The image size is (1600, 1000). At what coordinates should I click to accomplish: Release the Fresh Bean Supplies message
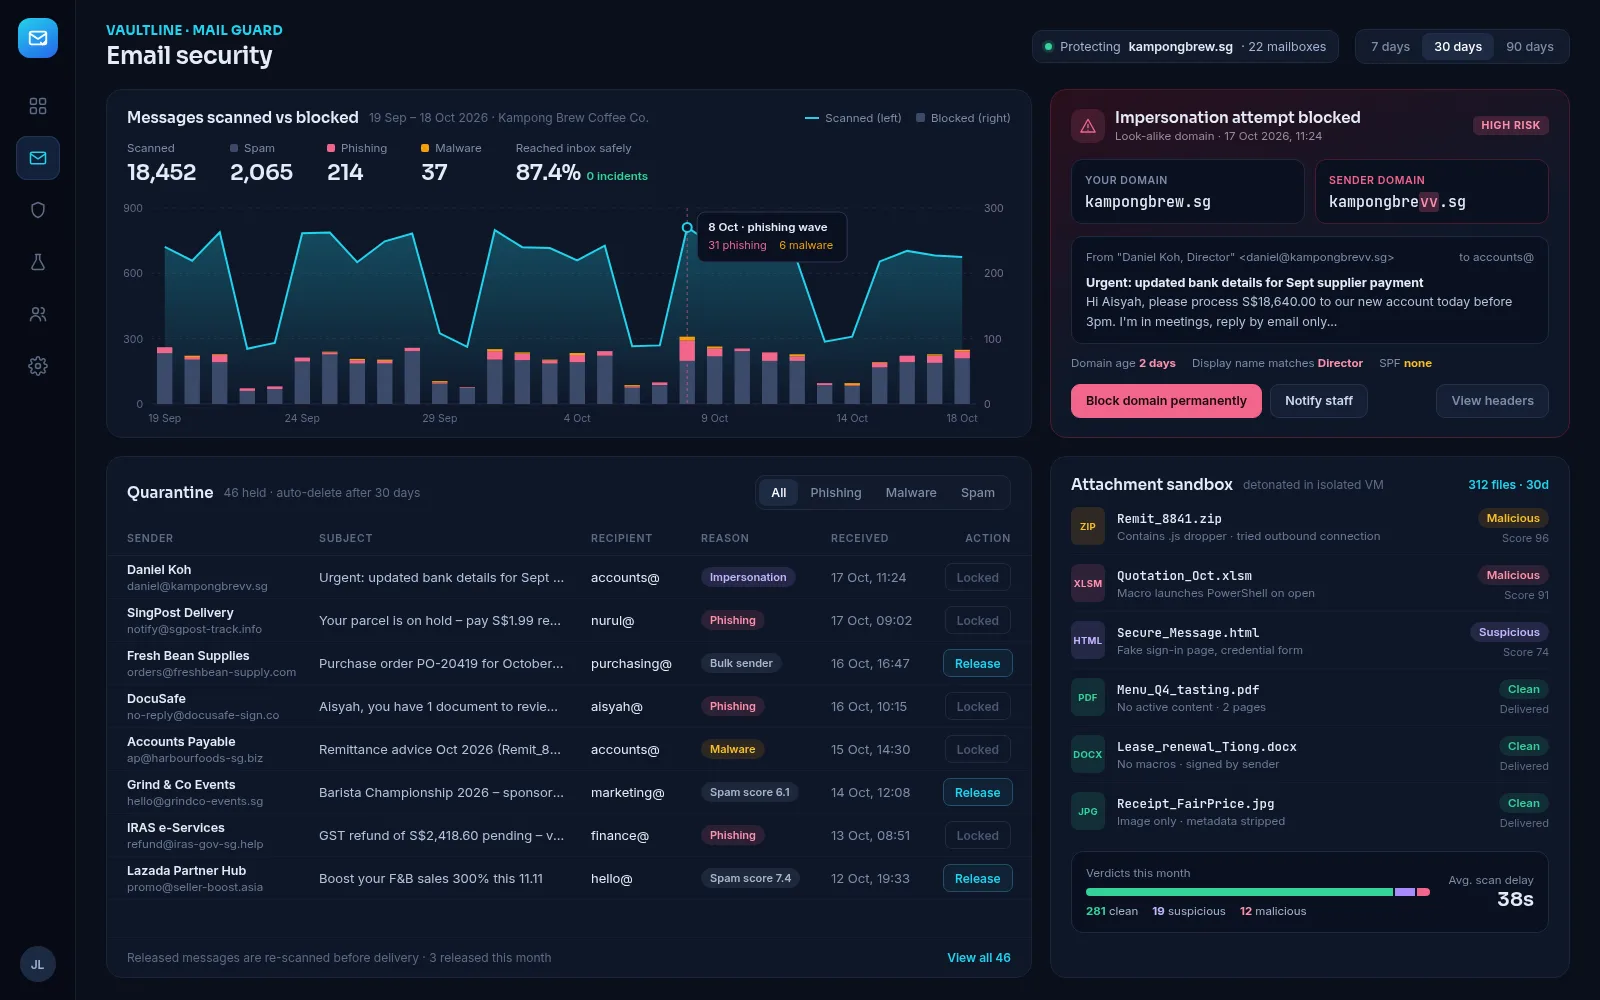[x=977, y=664]
